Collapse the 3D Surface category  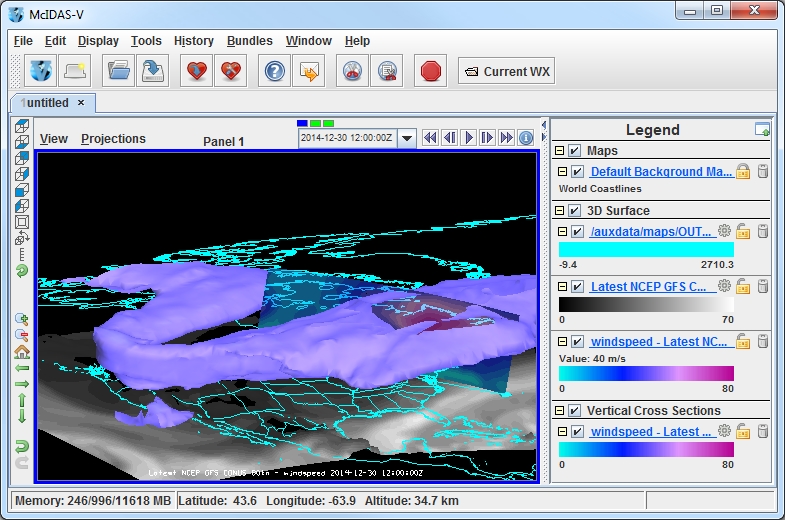click(x=560, y=211)
